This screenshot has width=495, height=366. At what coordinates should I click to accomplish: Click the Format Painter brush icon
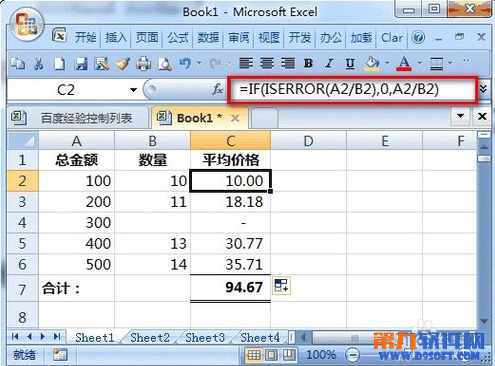(123, 63)
